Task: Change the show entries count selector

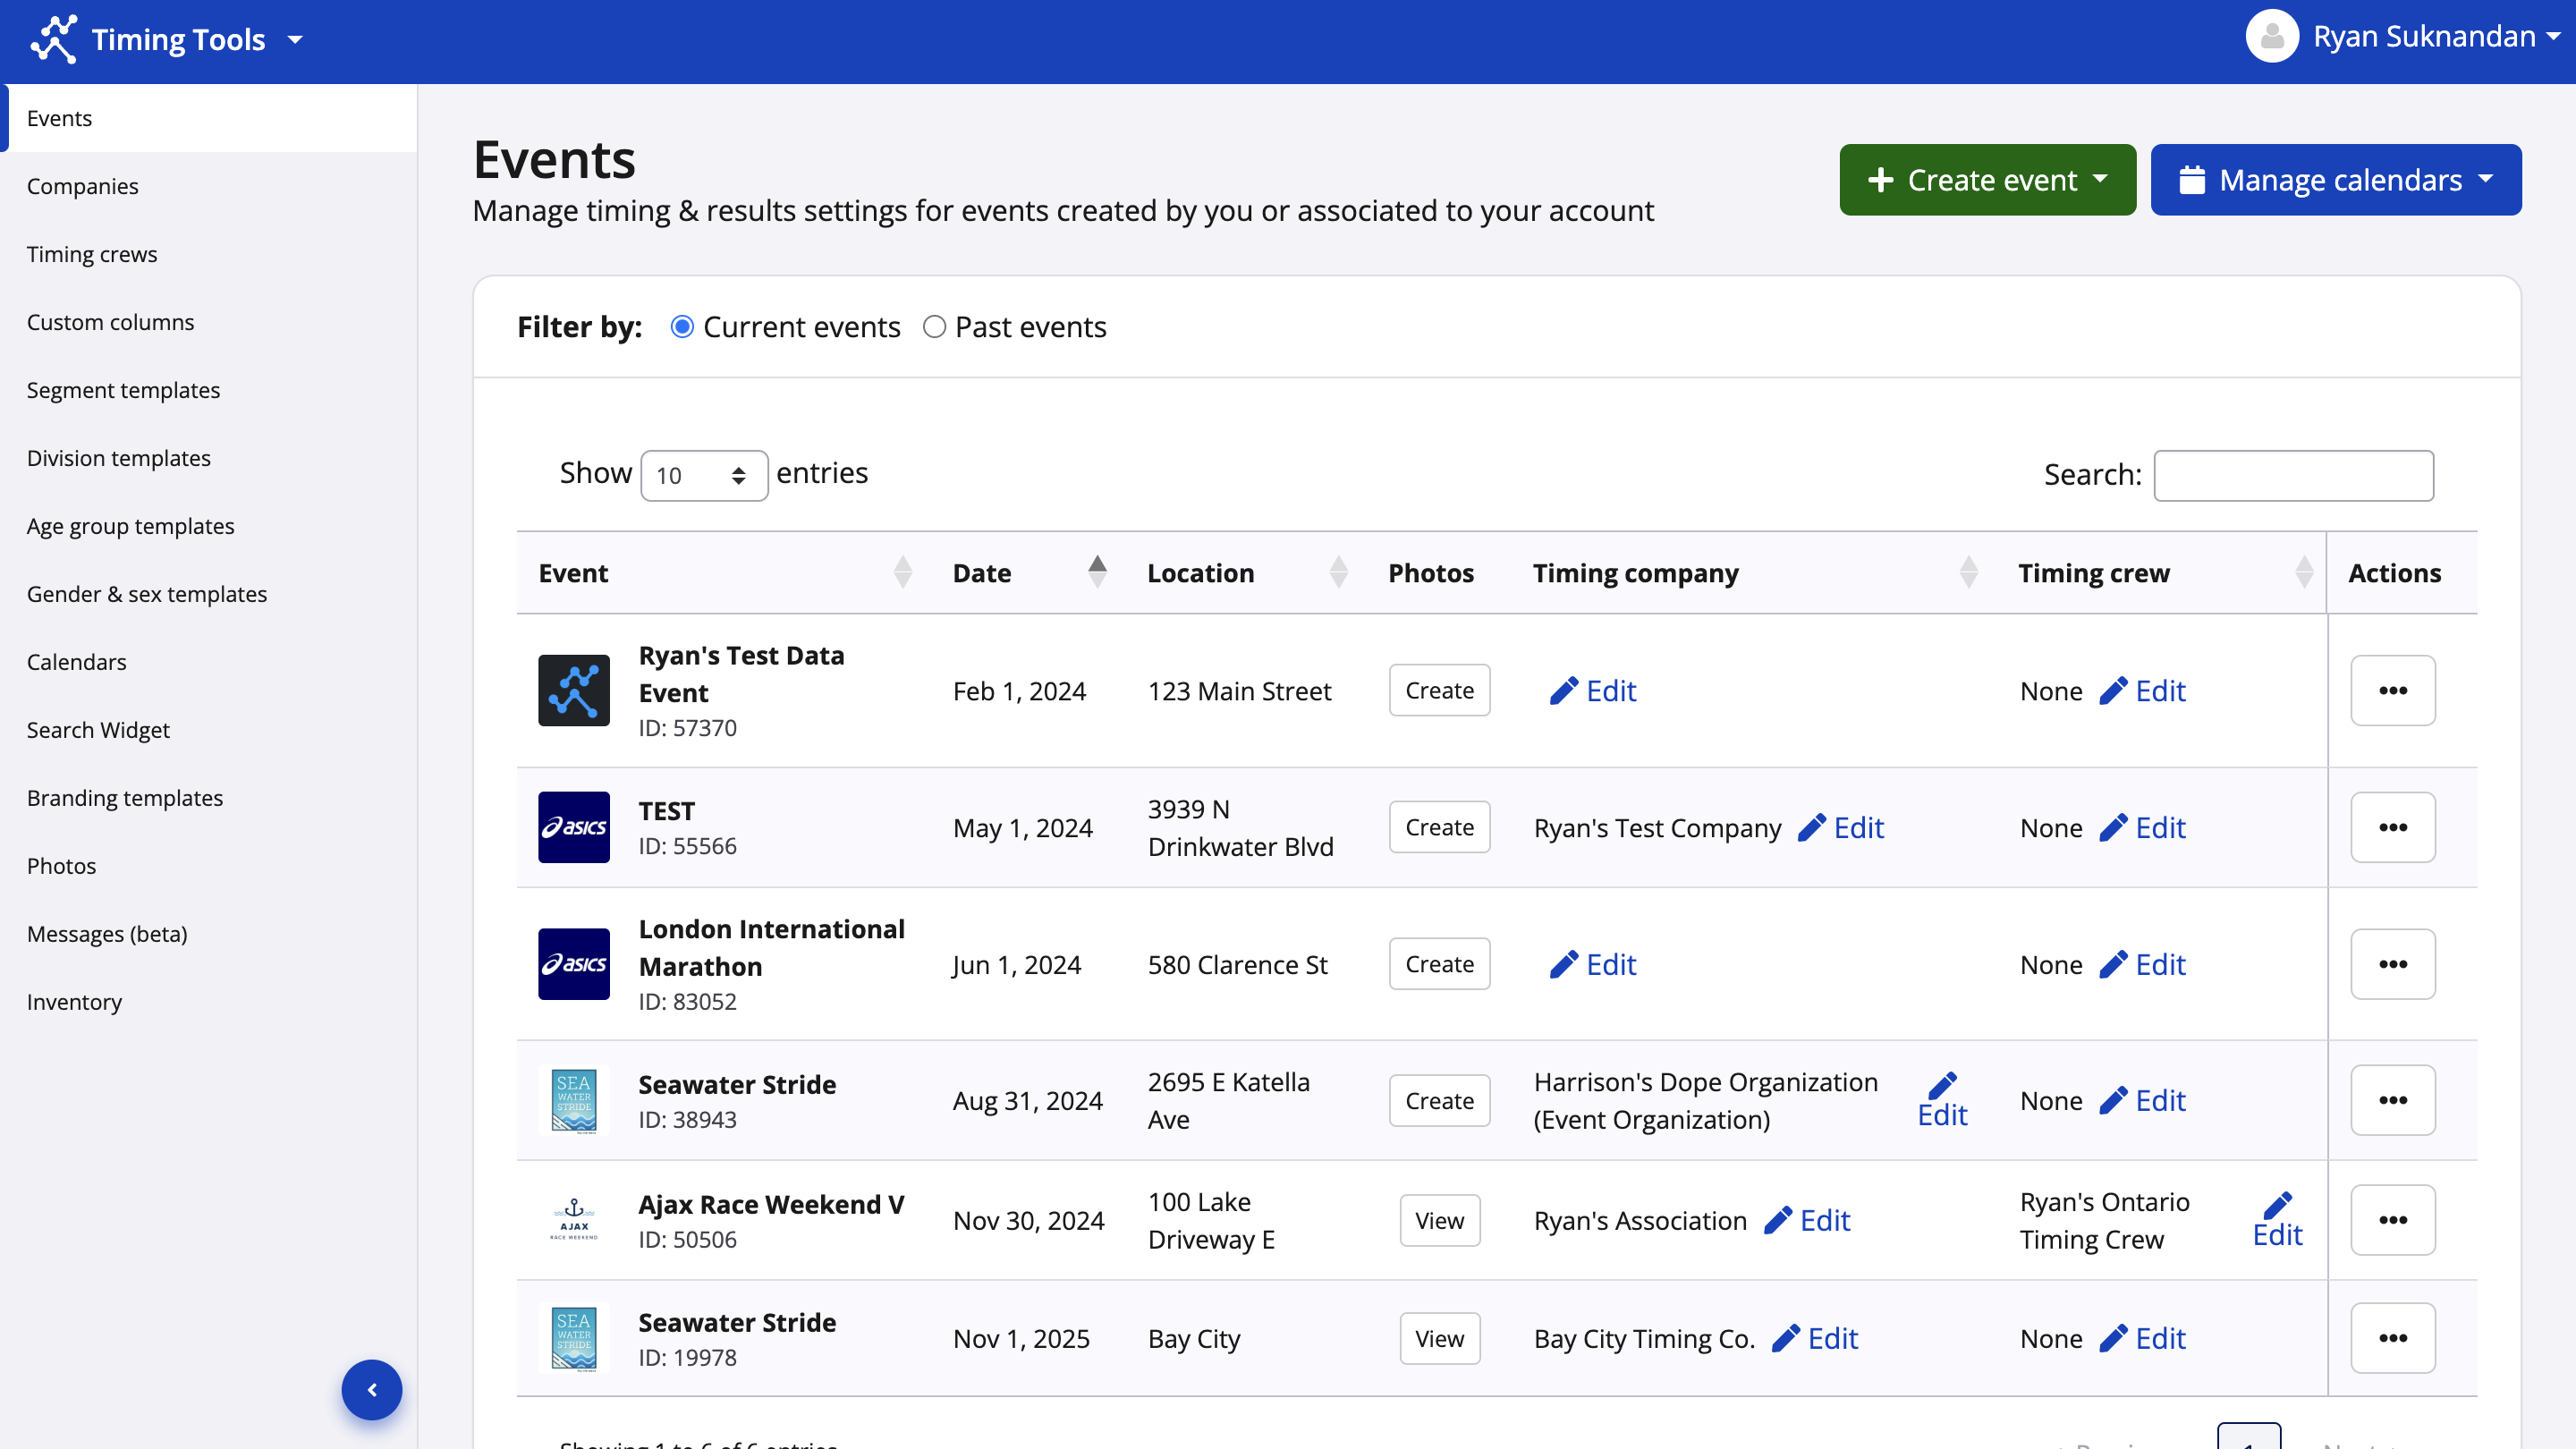Action: pos(703,475)
